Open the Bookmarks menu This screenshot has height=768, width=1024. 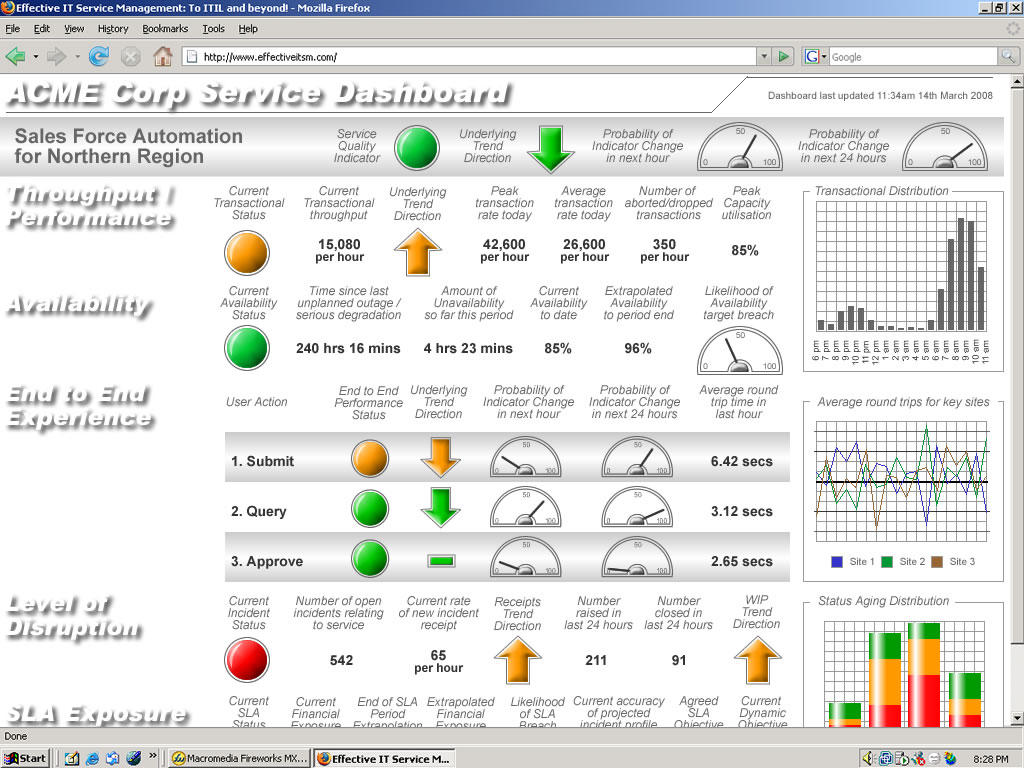[165, 29]
